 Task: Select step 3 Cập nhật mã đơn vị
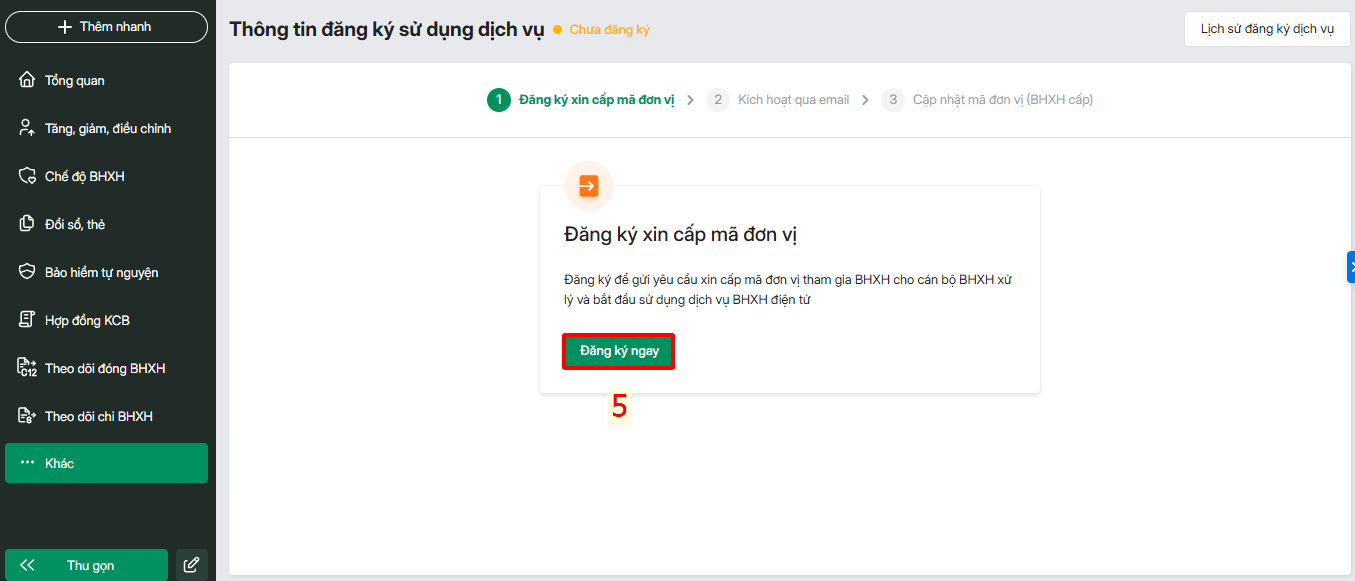[987, 100]
